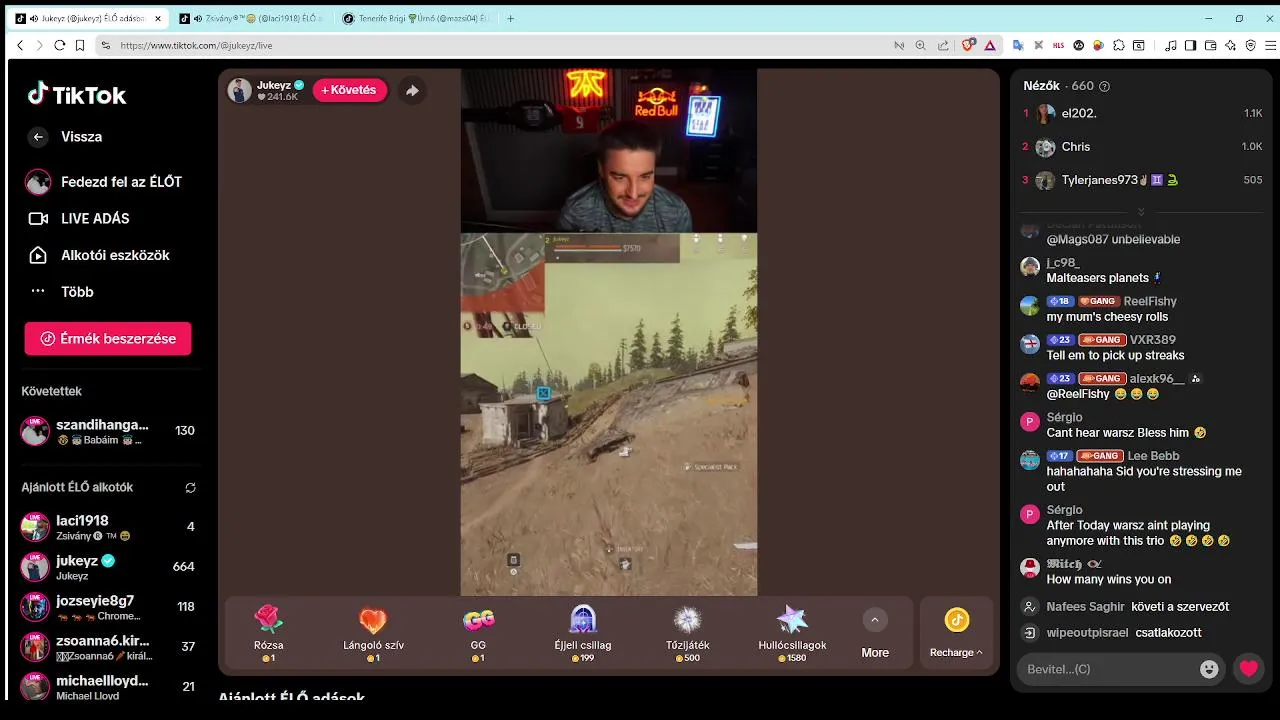This screenshot has width=1280, height=720.
Task: Click Lee Bebb username in chat
Action: tap(1153, 456)
